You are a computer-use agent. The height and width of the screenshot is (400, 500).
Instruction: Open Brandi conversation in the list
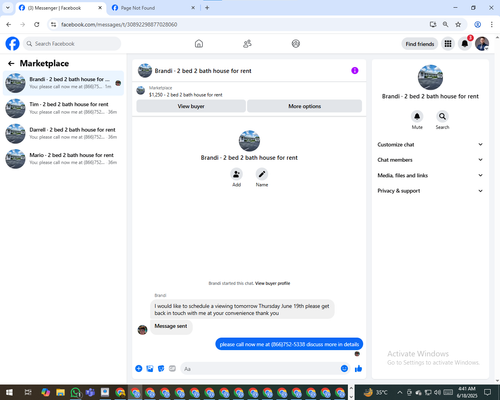[63, 83]
